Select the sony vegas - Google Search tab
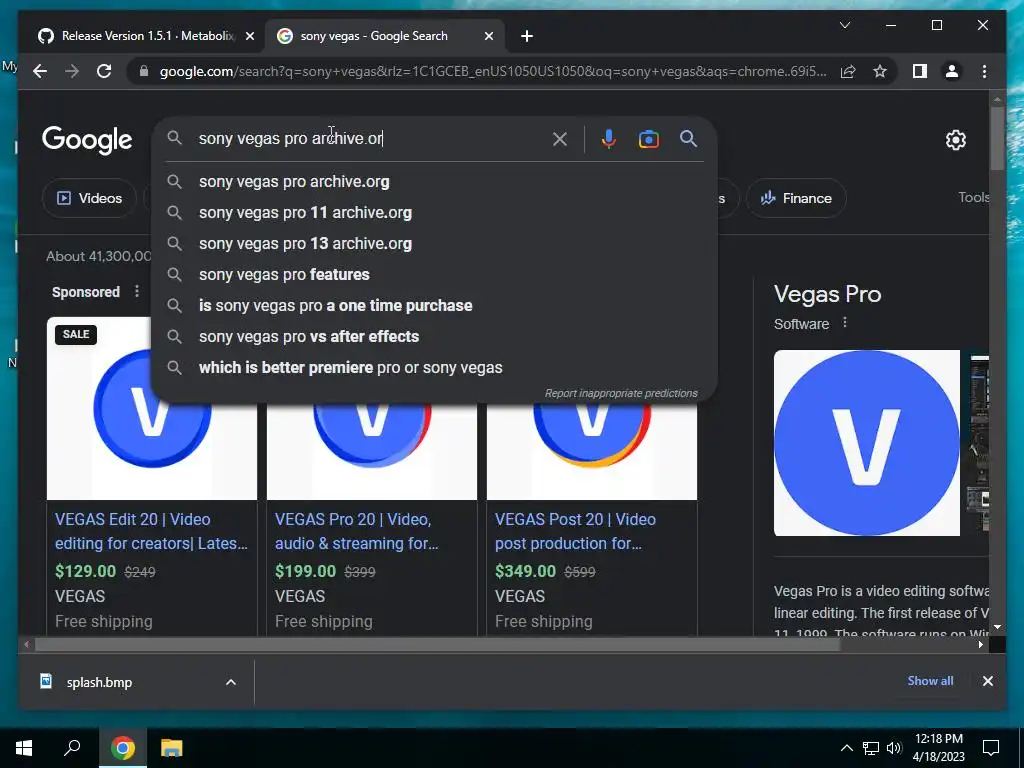The width and height of the screenshot is (1024, 768). (x=384, y=36)
